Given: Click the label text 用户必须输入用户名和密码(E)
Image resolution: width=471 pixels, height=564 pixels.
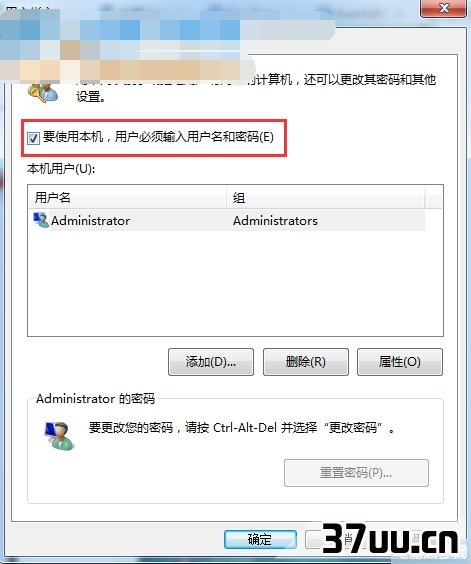Looking at the screenshot, I should pos(194,137).
